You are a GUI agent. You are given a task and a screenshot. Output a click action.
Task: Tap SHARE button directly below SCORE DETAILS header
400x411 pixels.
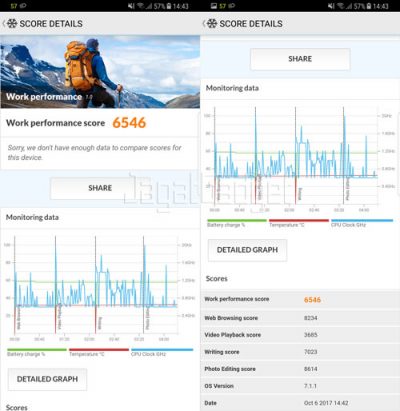[x=300, y=59]
